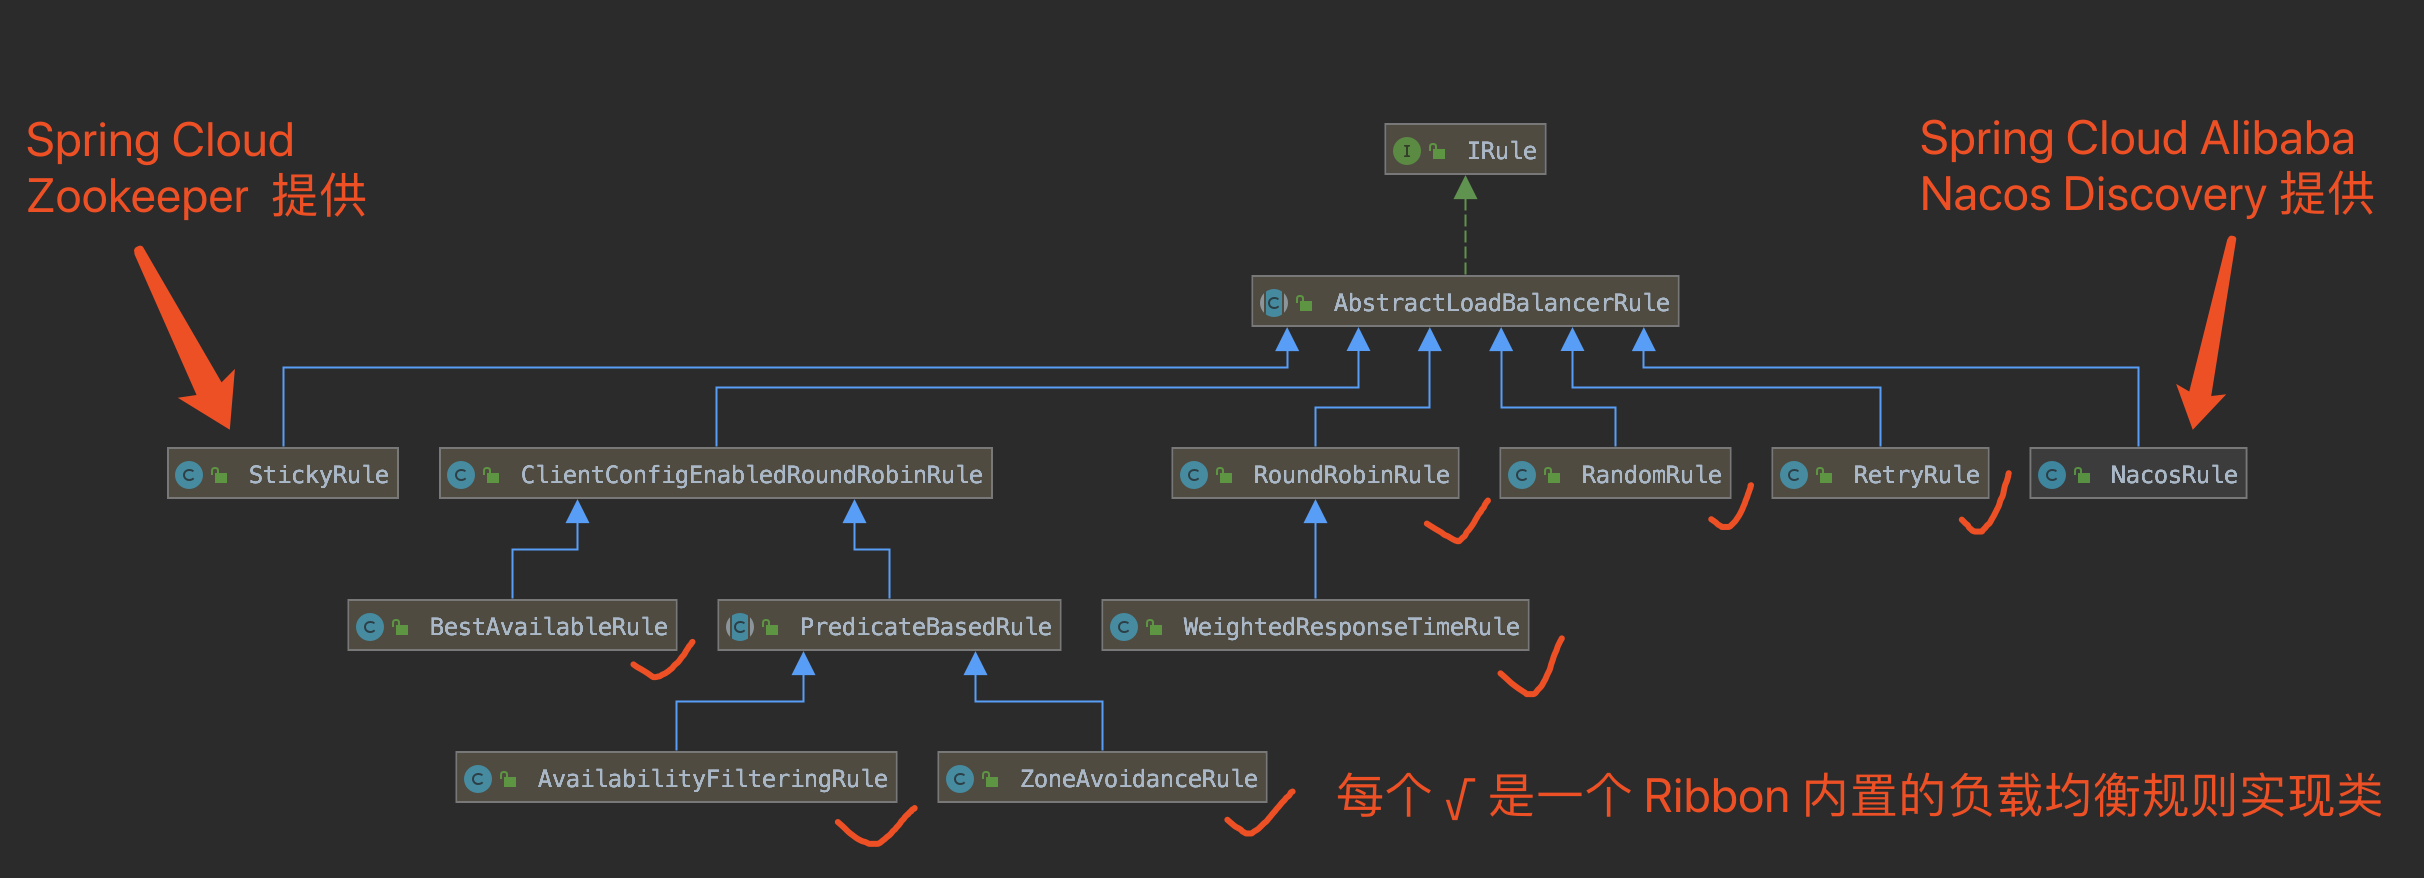
Task: Select the PredicateBasedRule node
Action: (x=889, y=625)
